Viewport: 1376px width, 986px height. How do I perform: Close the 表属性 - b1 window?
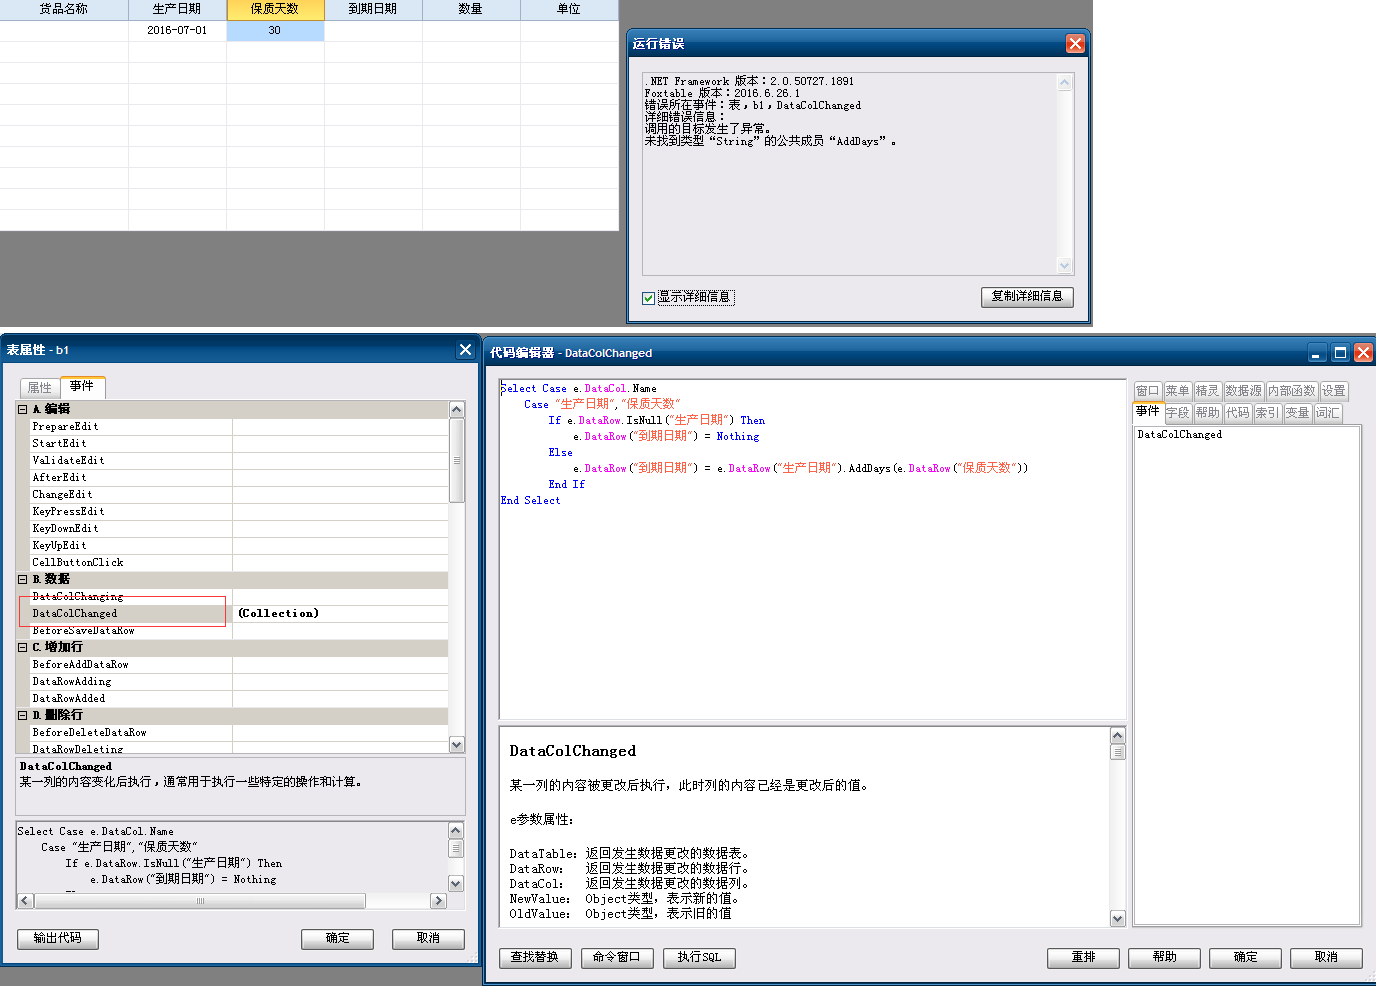tap(465, 349)
